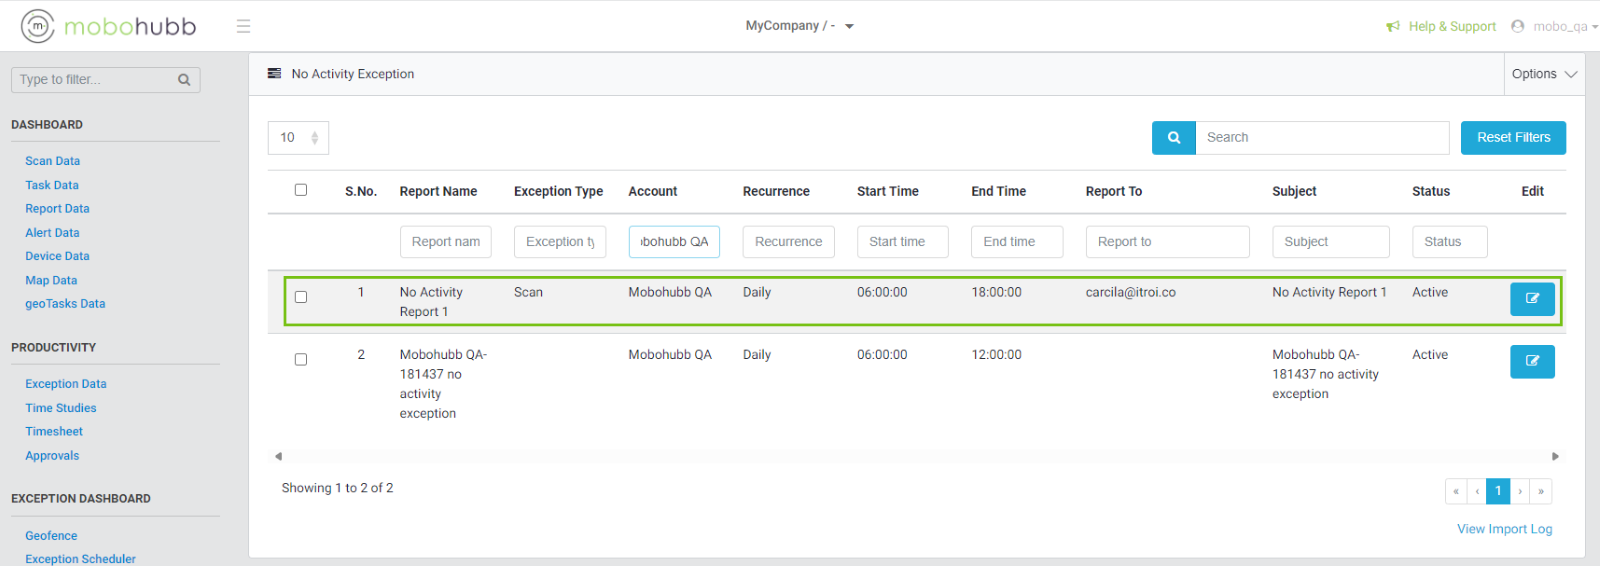Check the box for No Activity Report 1
The height and width of the screenshot is (566, 1600).
(x=301, y=297)
